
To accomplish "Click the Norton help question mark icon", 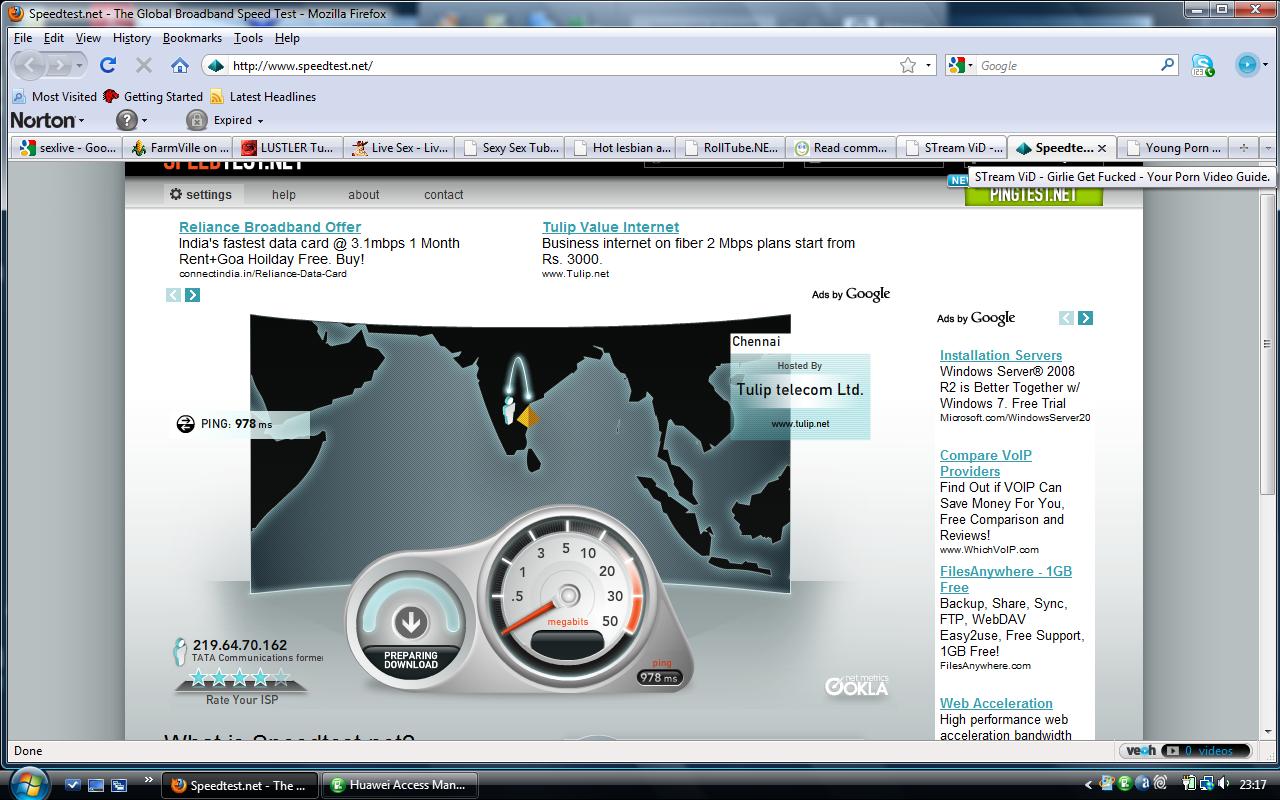I will [x=126, y=120].
